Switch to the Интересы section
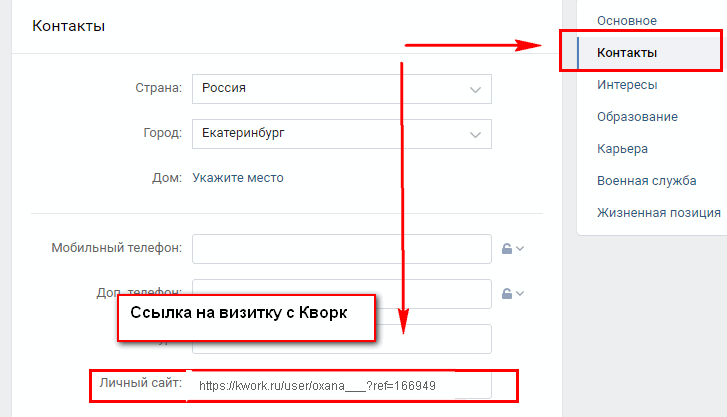727x417 pixels. coord(627,85)
